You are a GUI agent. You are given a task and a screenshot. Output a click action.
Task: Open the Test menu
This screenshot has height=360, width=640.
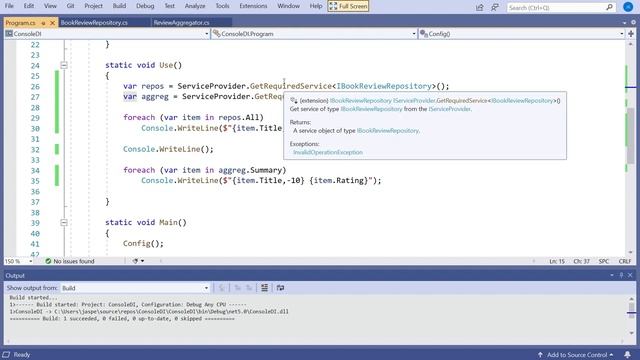click(x=169, y=6)
